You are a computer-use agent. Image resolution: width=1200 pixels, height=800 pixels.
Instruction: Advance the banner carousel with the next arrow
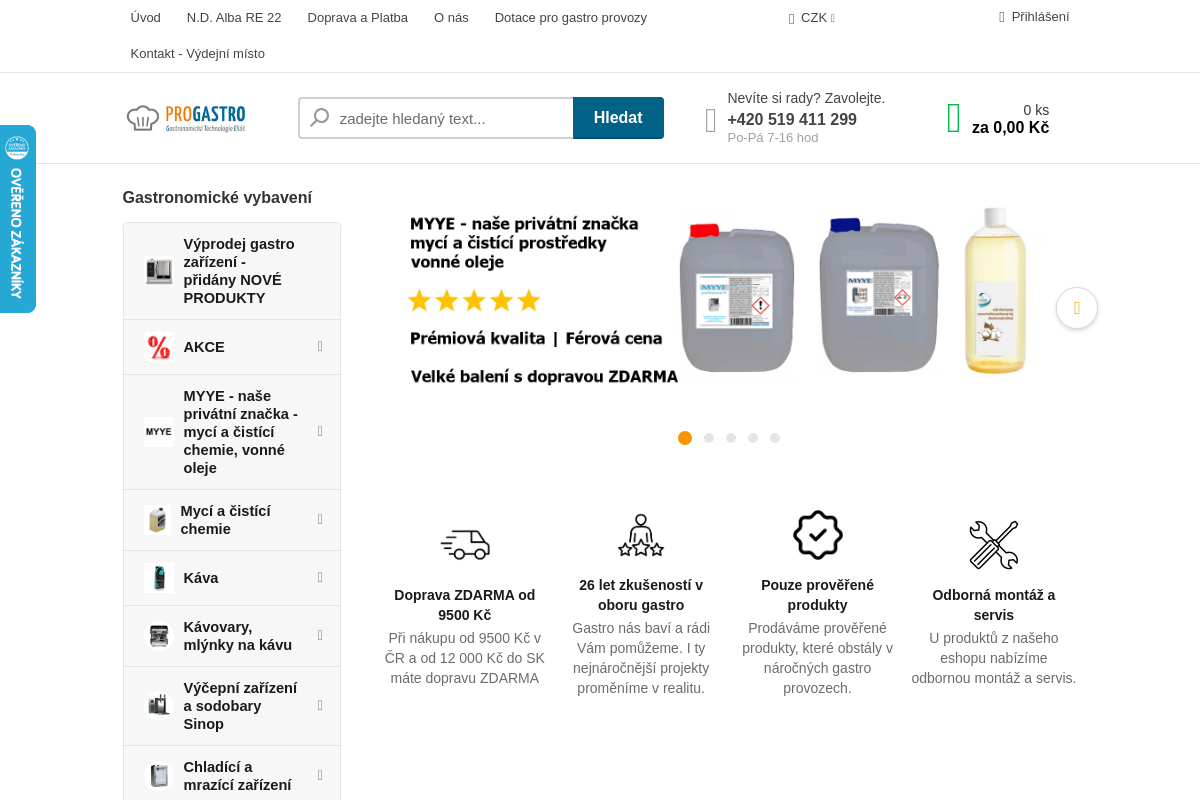(1076, 308)
